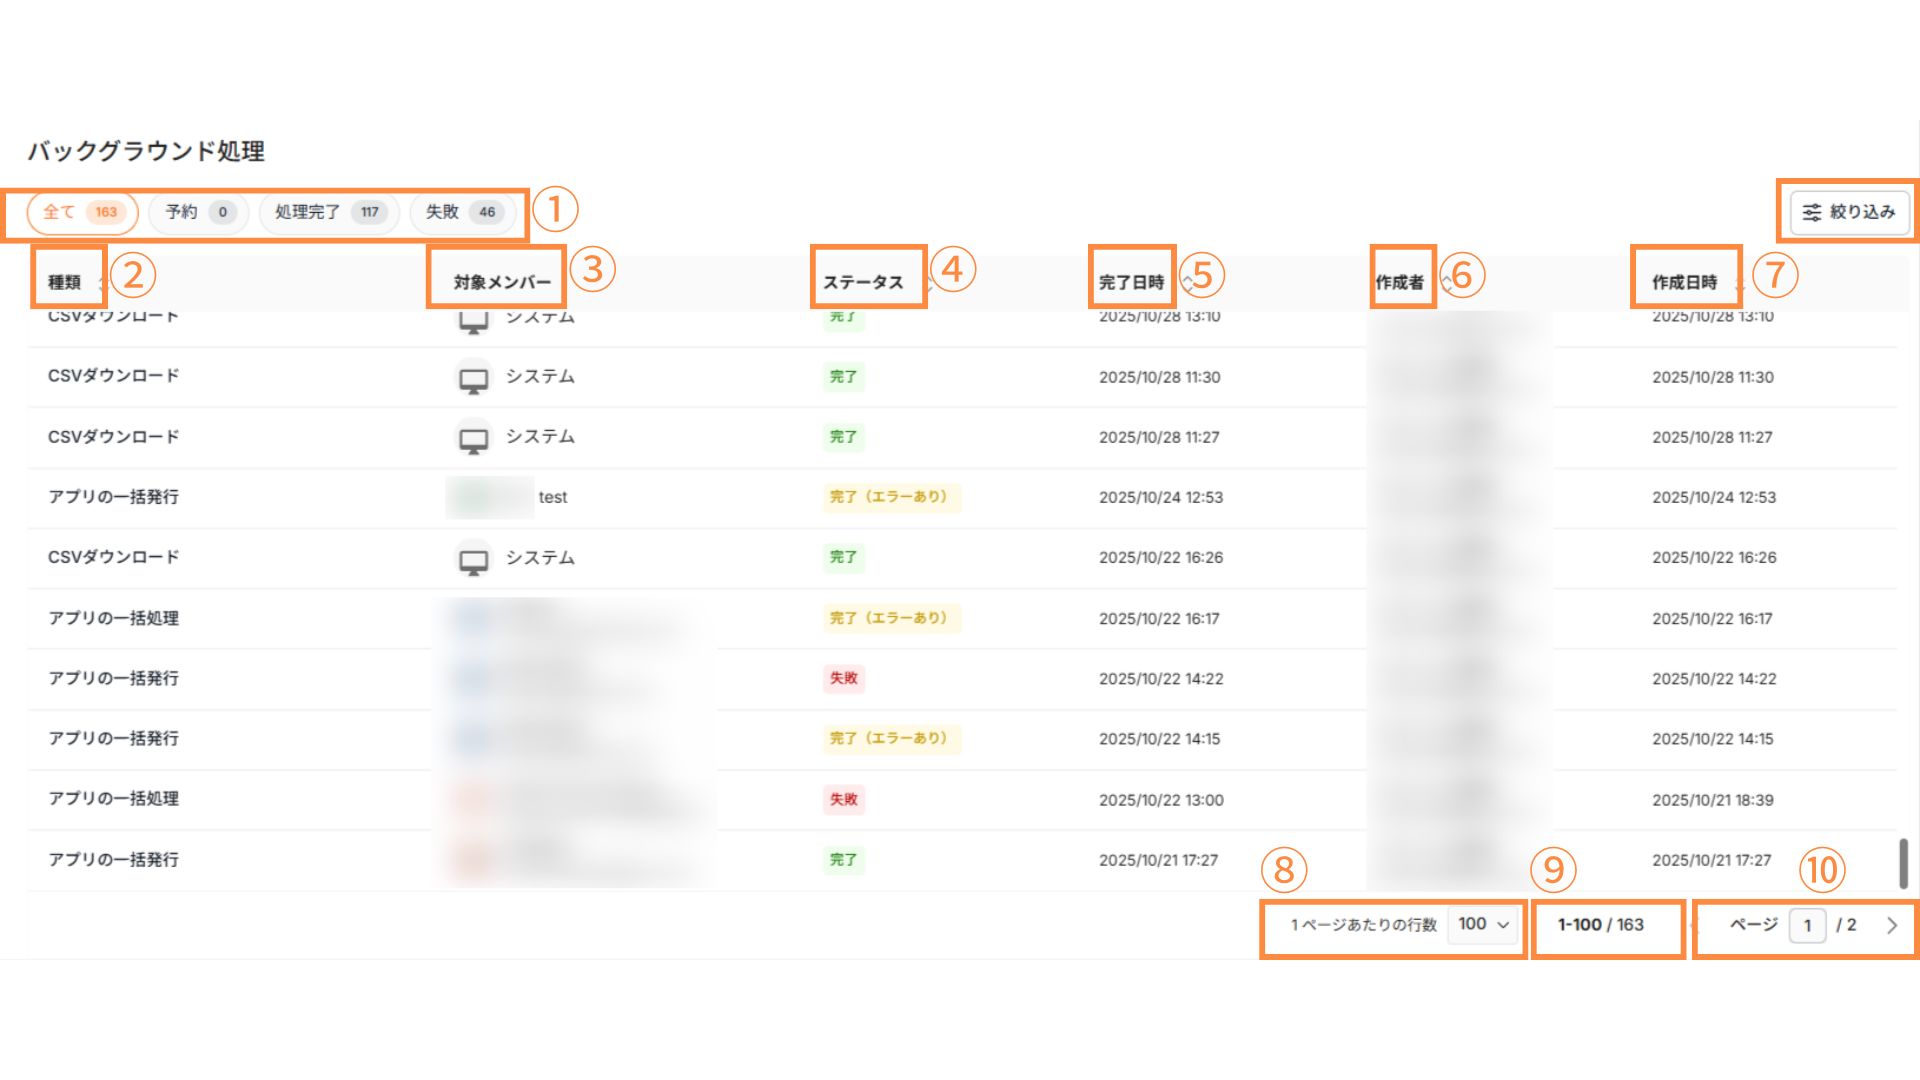Expand the rows per page 100 dropdown
The width and height of the screenshot is (1920, 1080).
[1484, 925]
